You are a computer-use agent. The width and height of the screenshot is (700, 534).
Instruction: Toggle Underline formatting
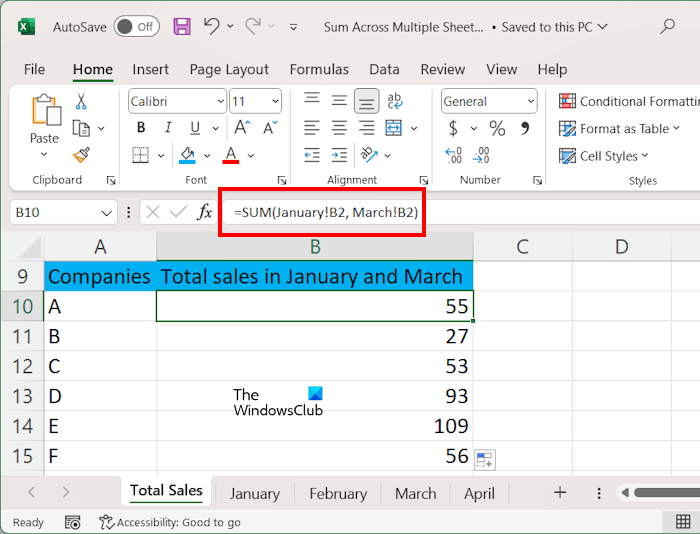[x=195, y=128]
